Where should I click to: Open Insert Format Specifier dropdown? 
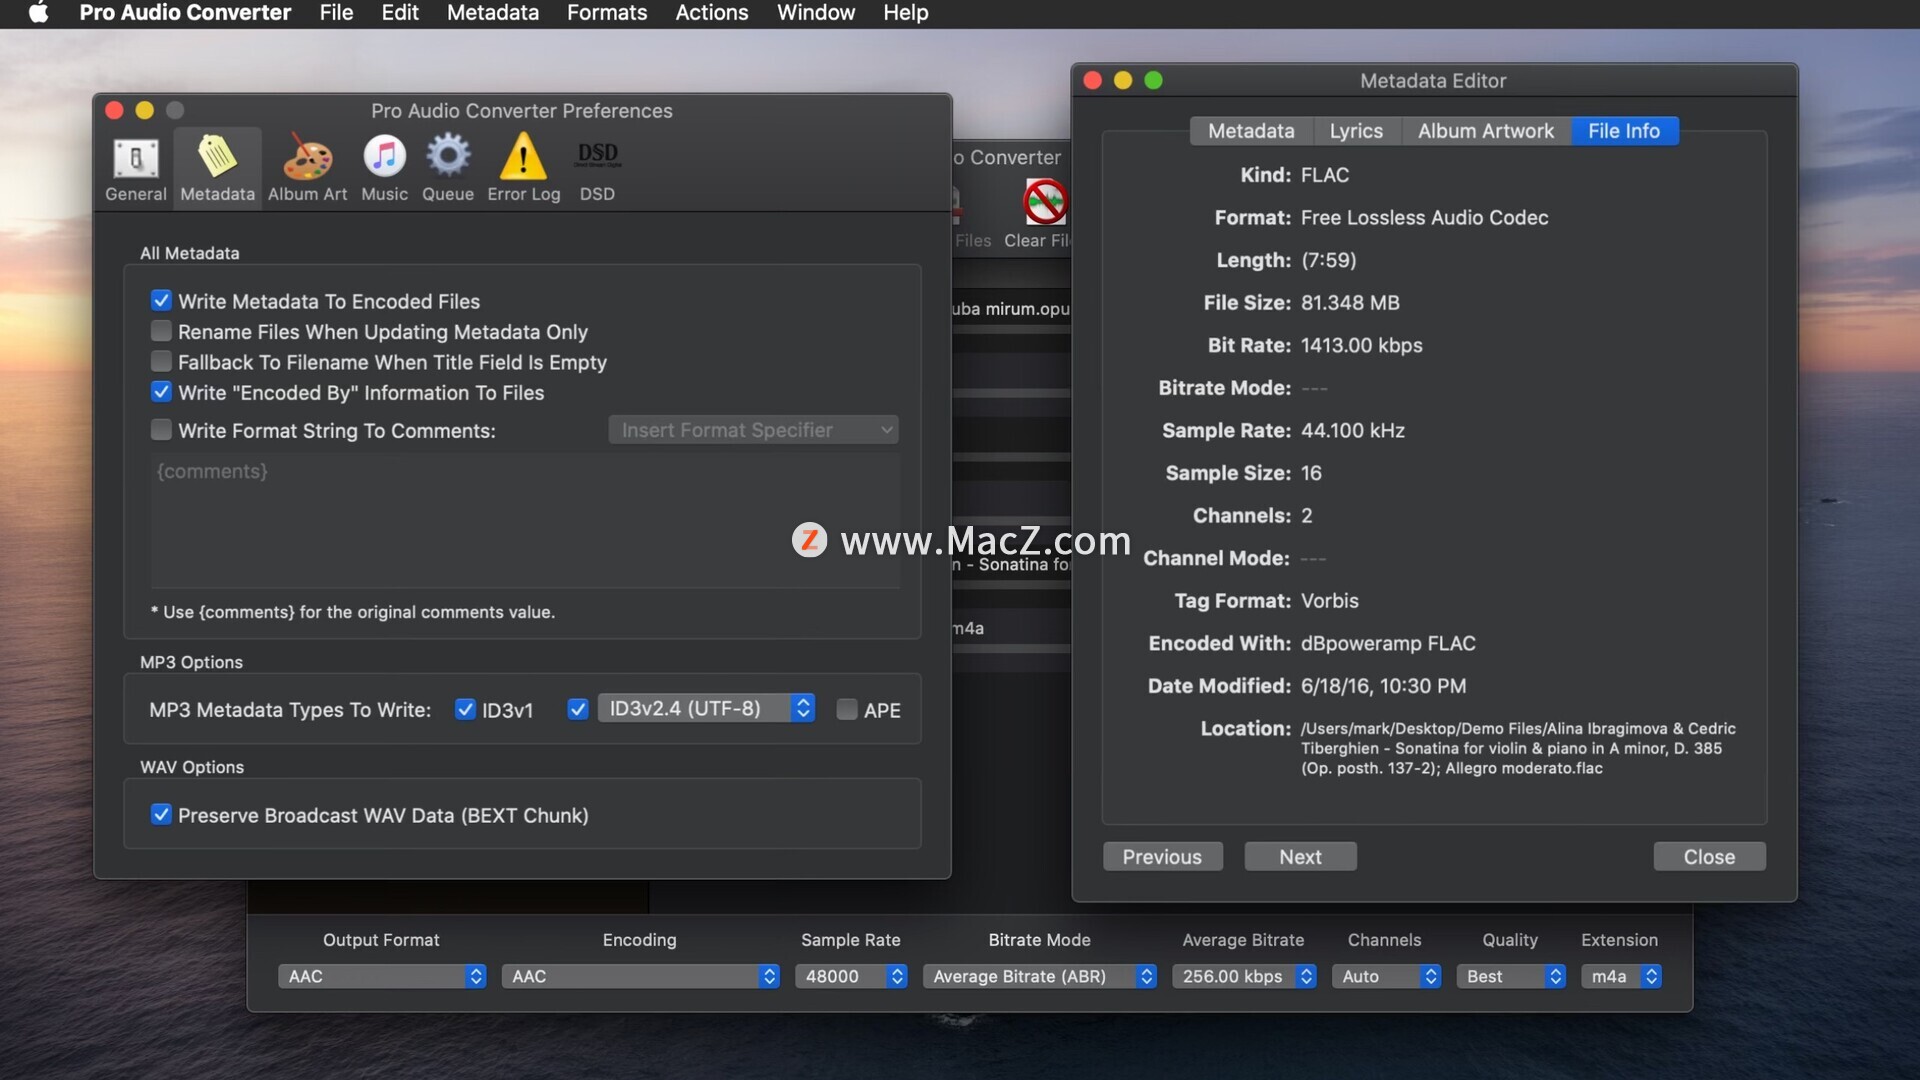tap(753, 430)
